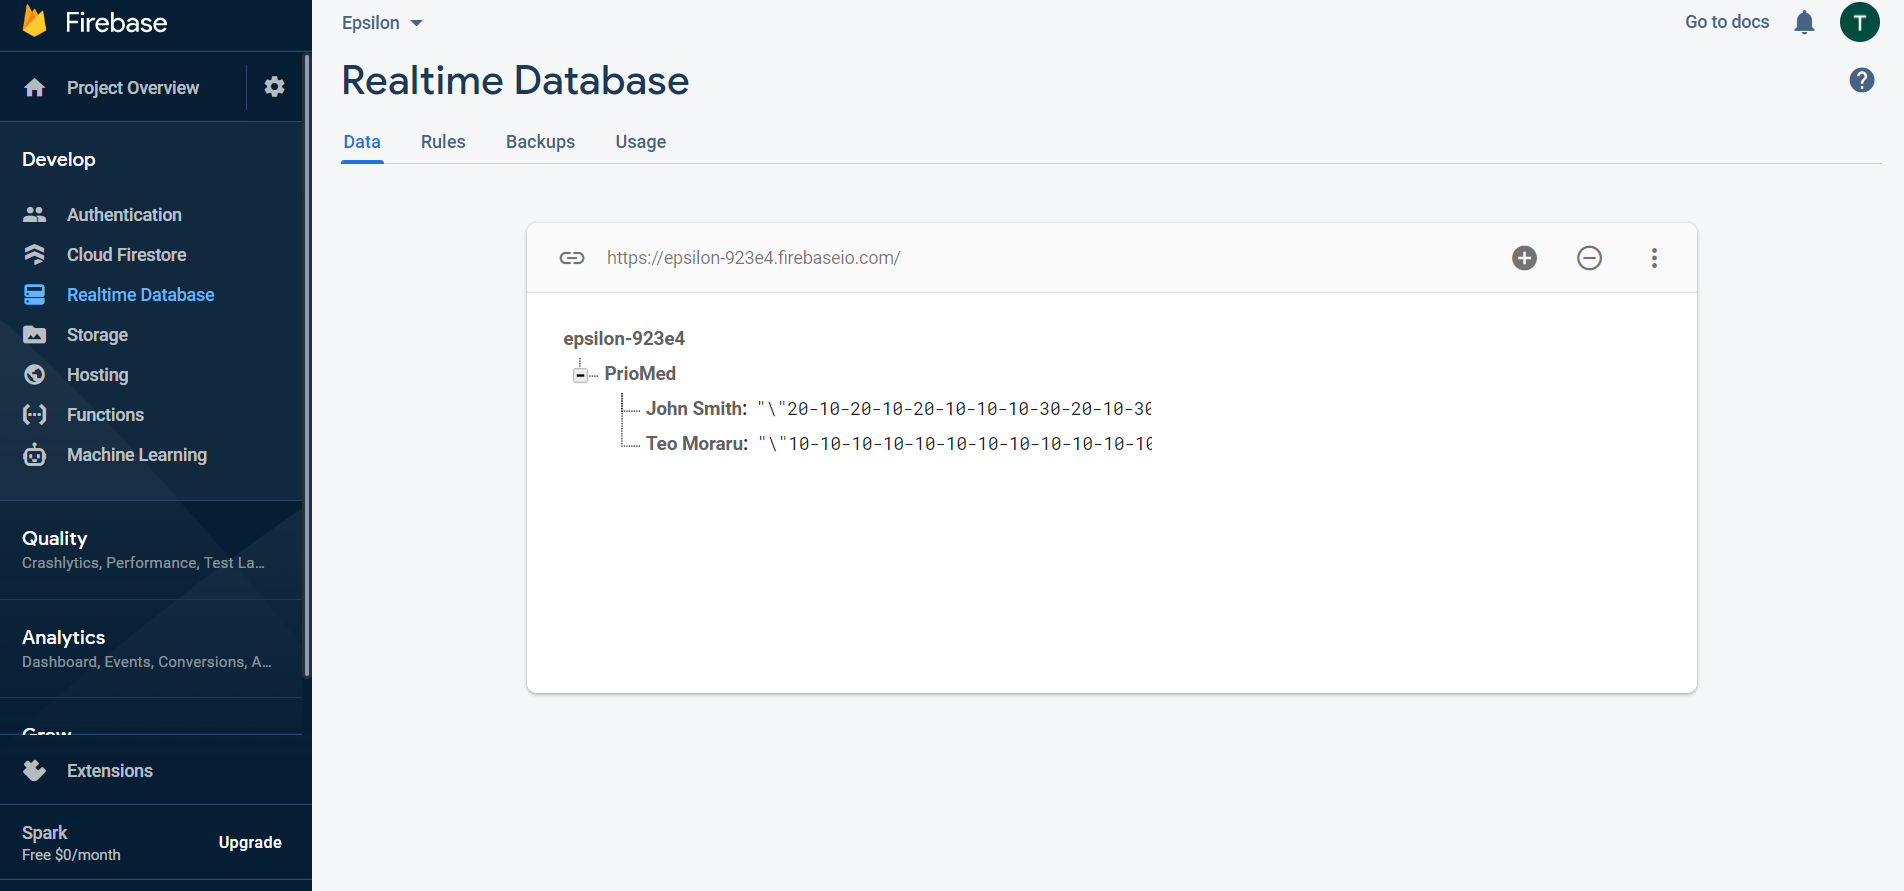1904x891 pixels.
Task: Click the Extensions puzzle icon
Action: pos(35,770)
